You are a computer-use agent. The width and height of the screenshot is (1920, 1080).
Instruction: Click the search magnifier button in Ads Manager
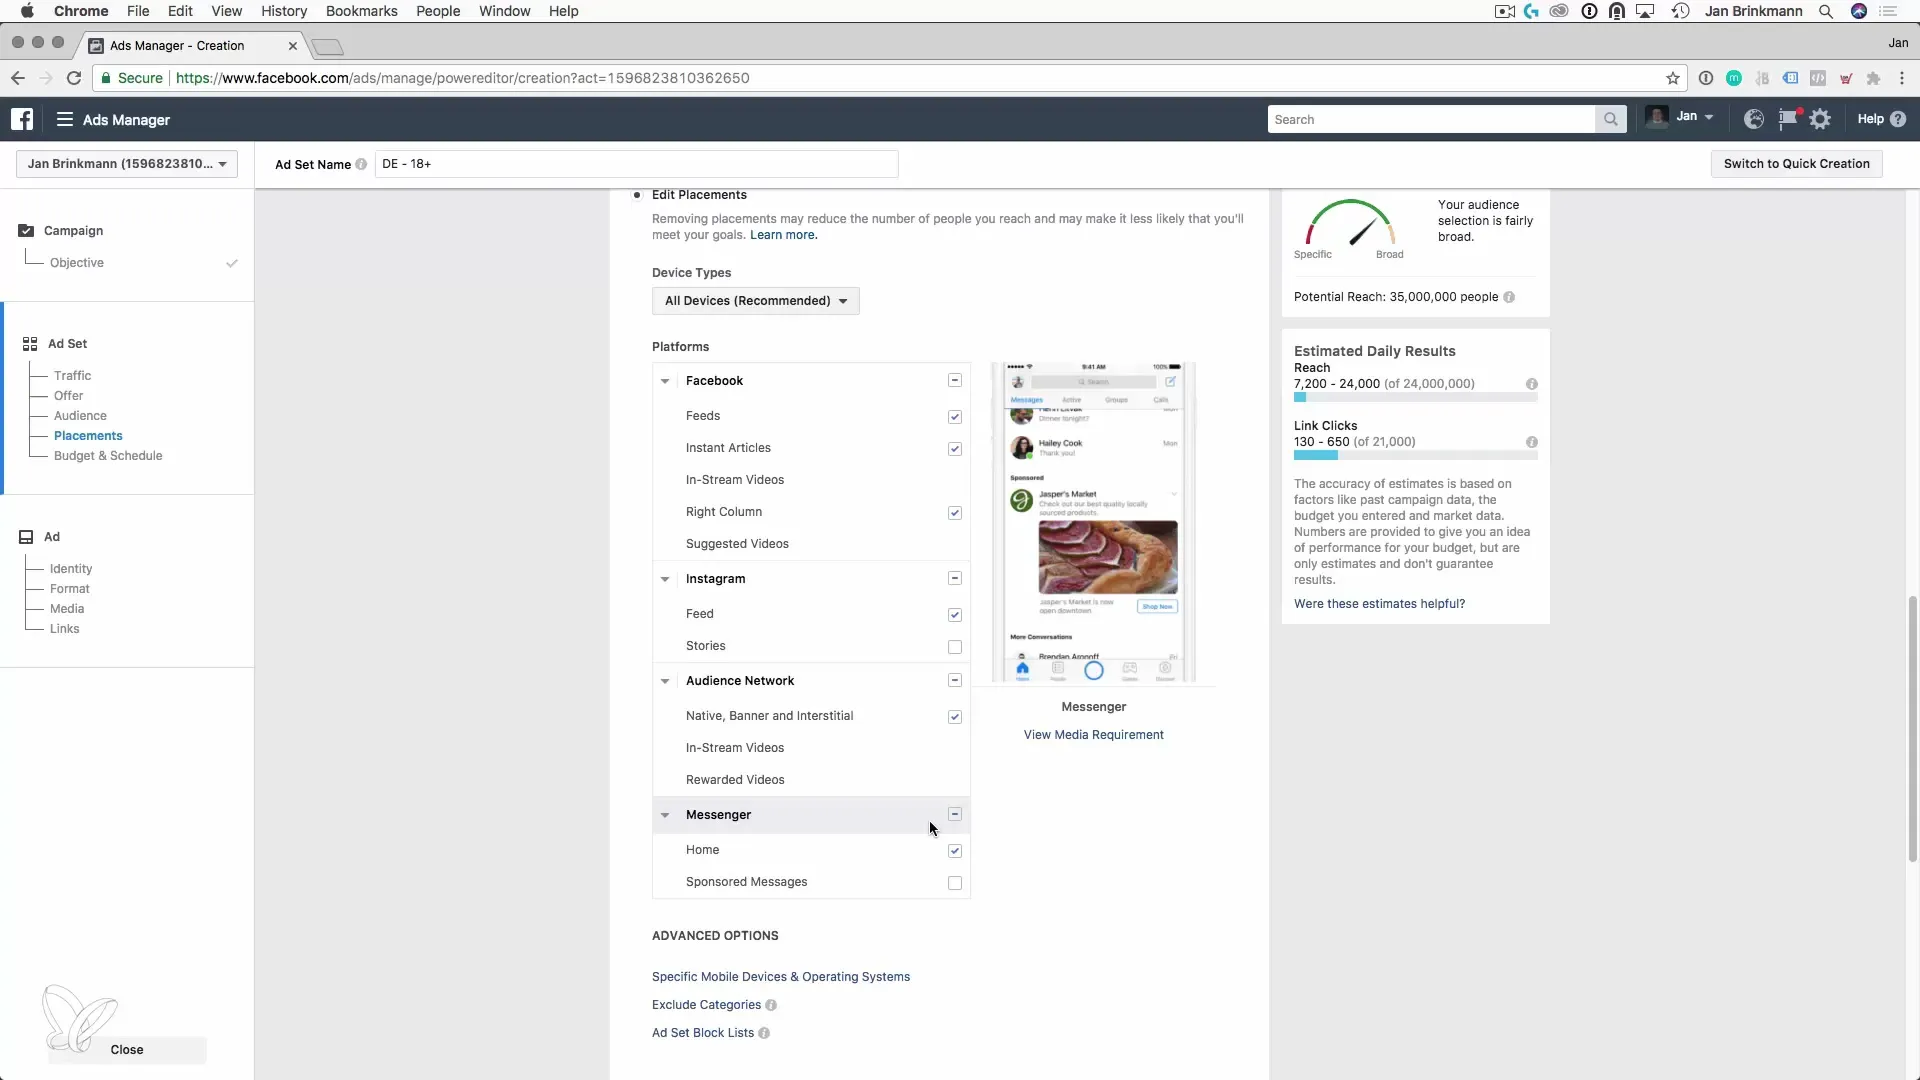[x=1610, y=119]
